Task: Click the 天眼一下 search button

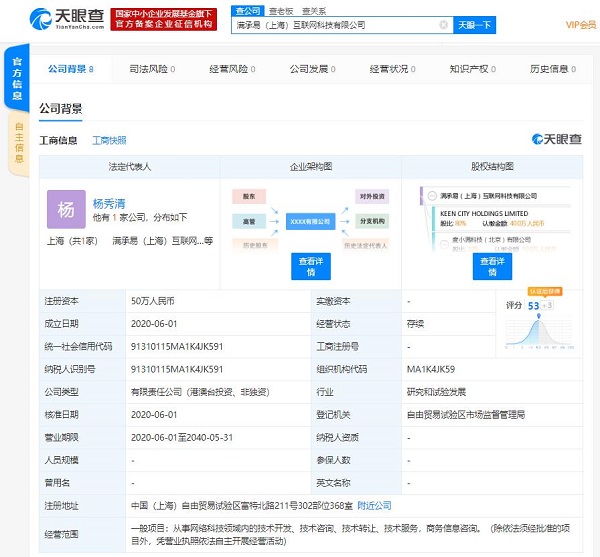Action: 474,25
